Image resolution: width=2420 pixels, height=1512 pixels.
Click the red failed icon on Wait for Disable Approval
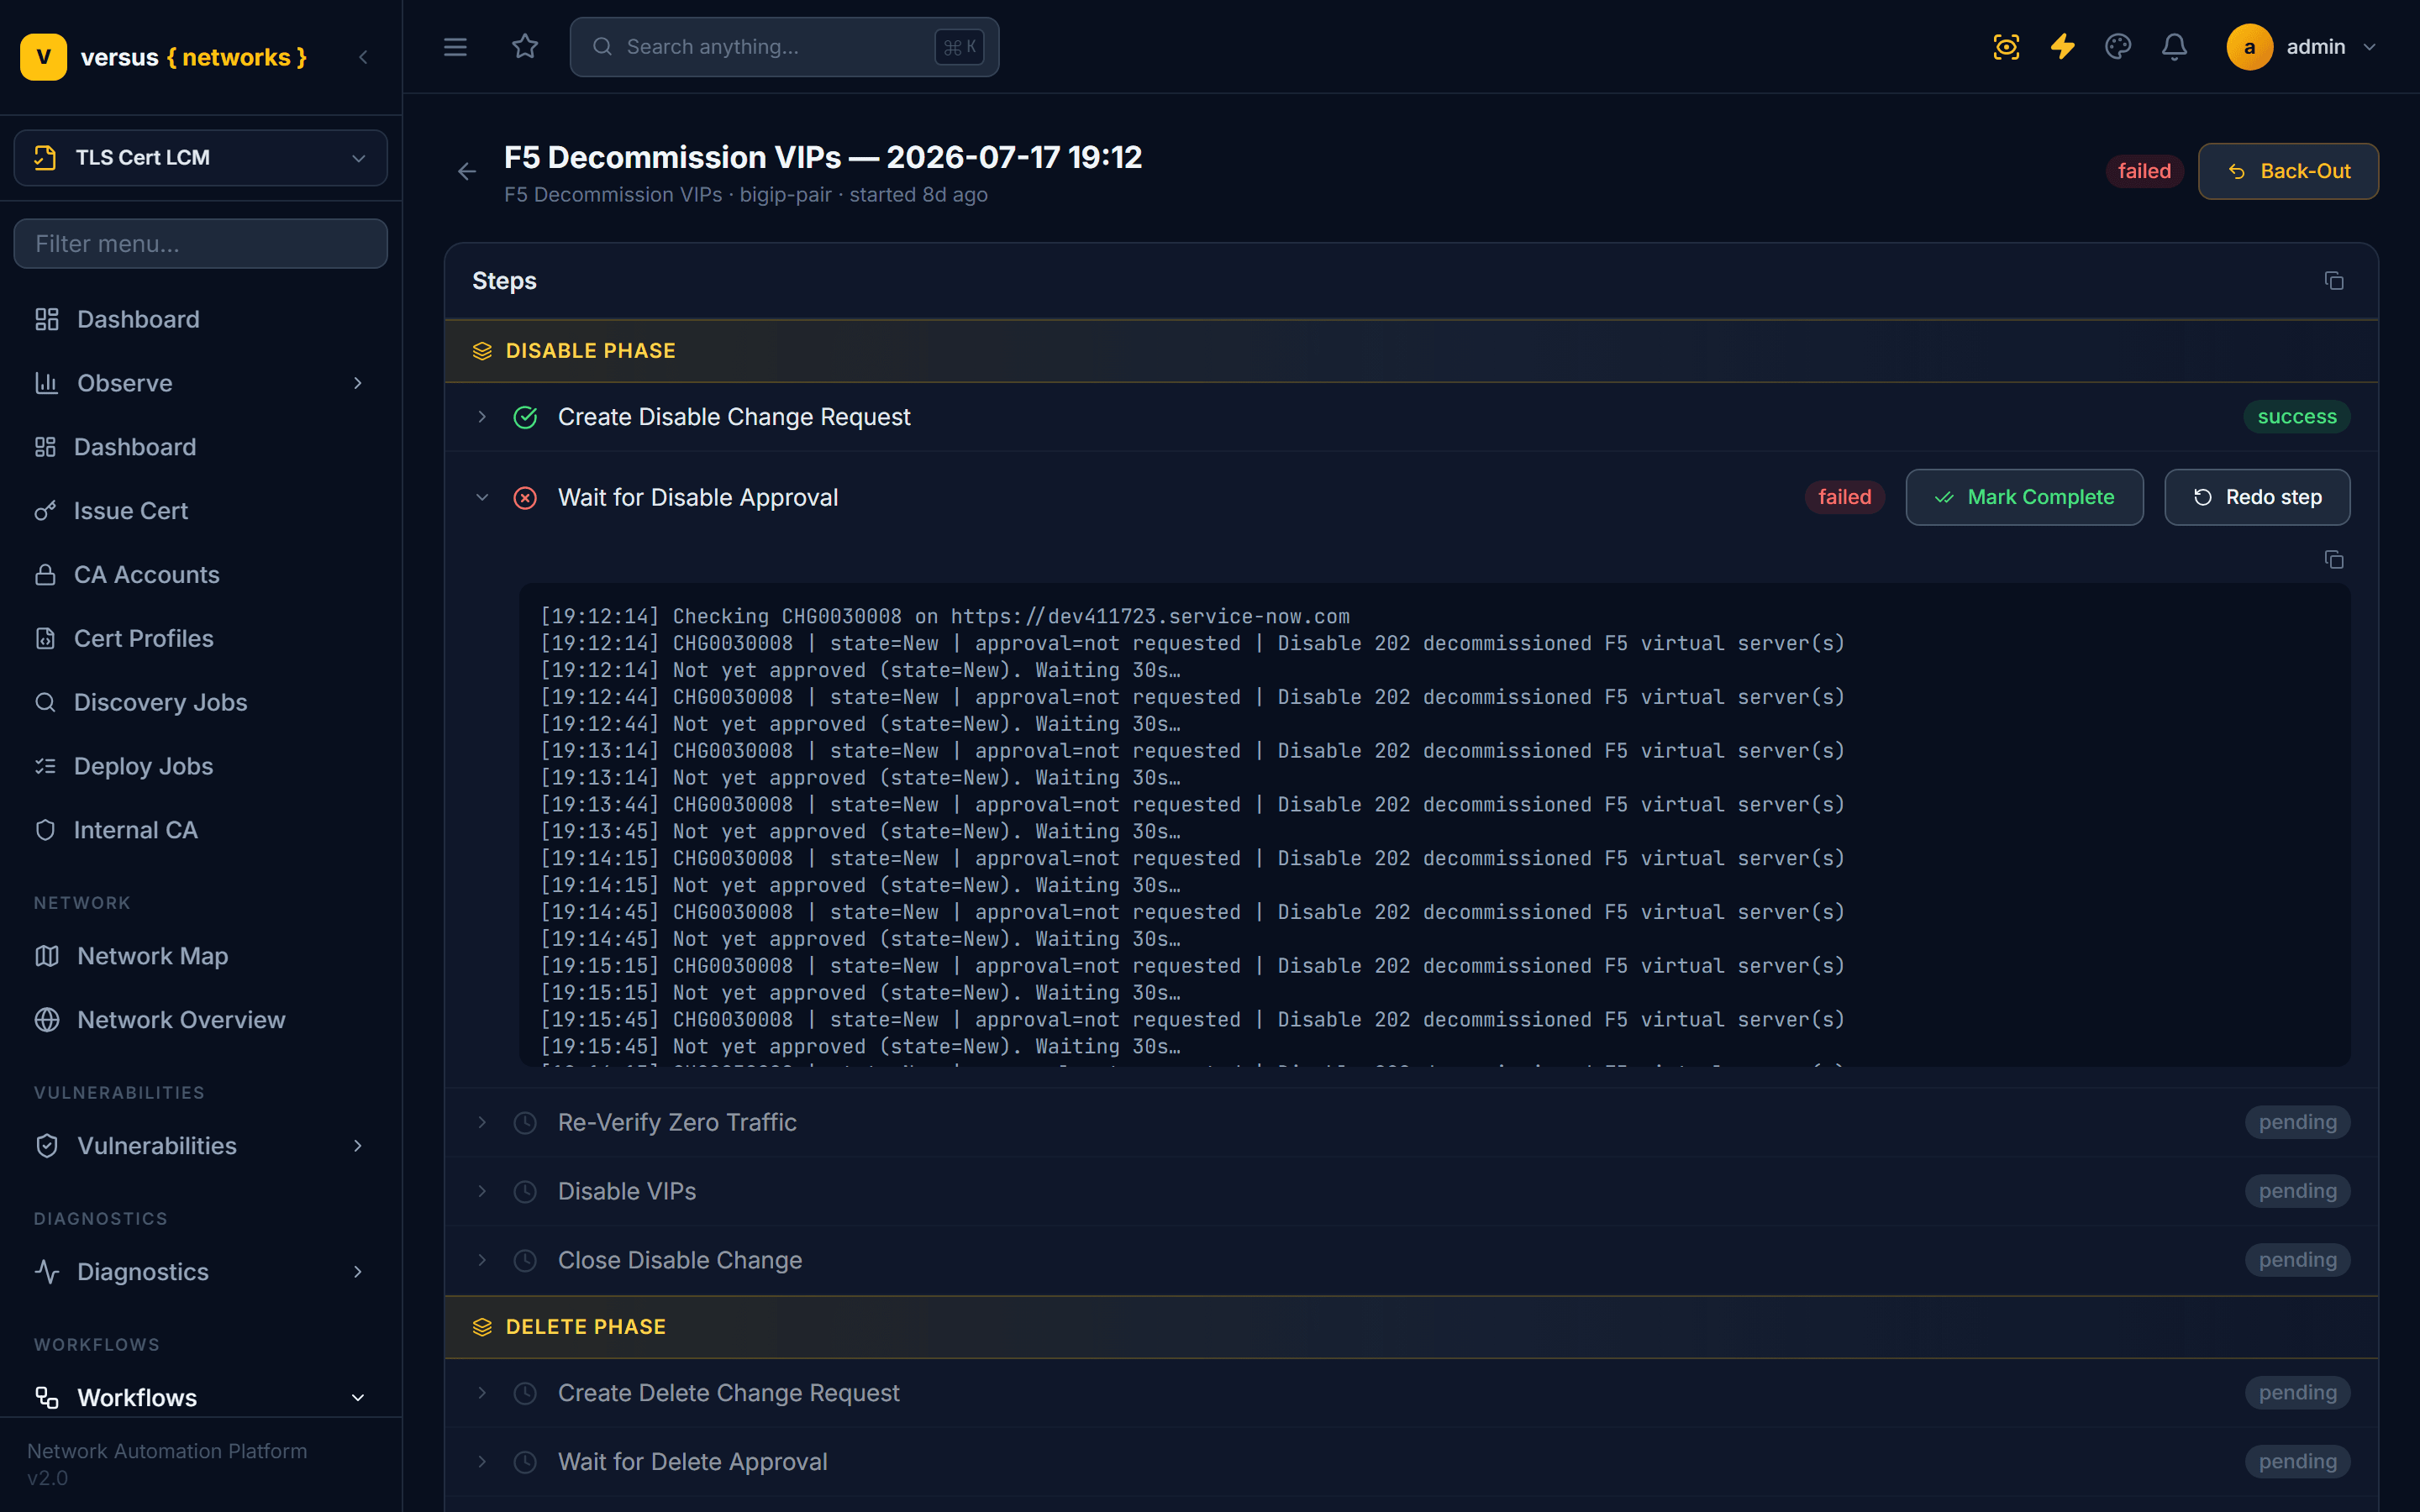525,498
